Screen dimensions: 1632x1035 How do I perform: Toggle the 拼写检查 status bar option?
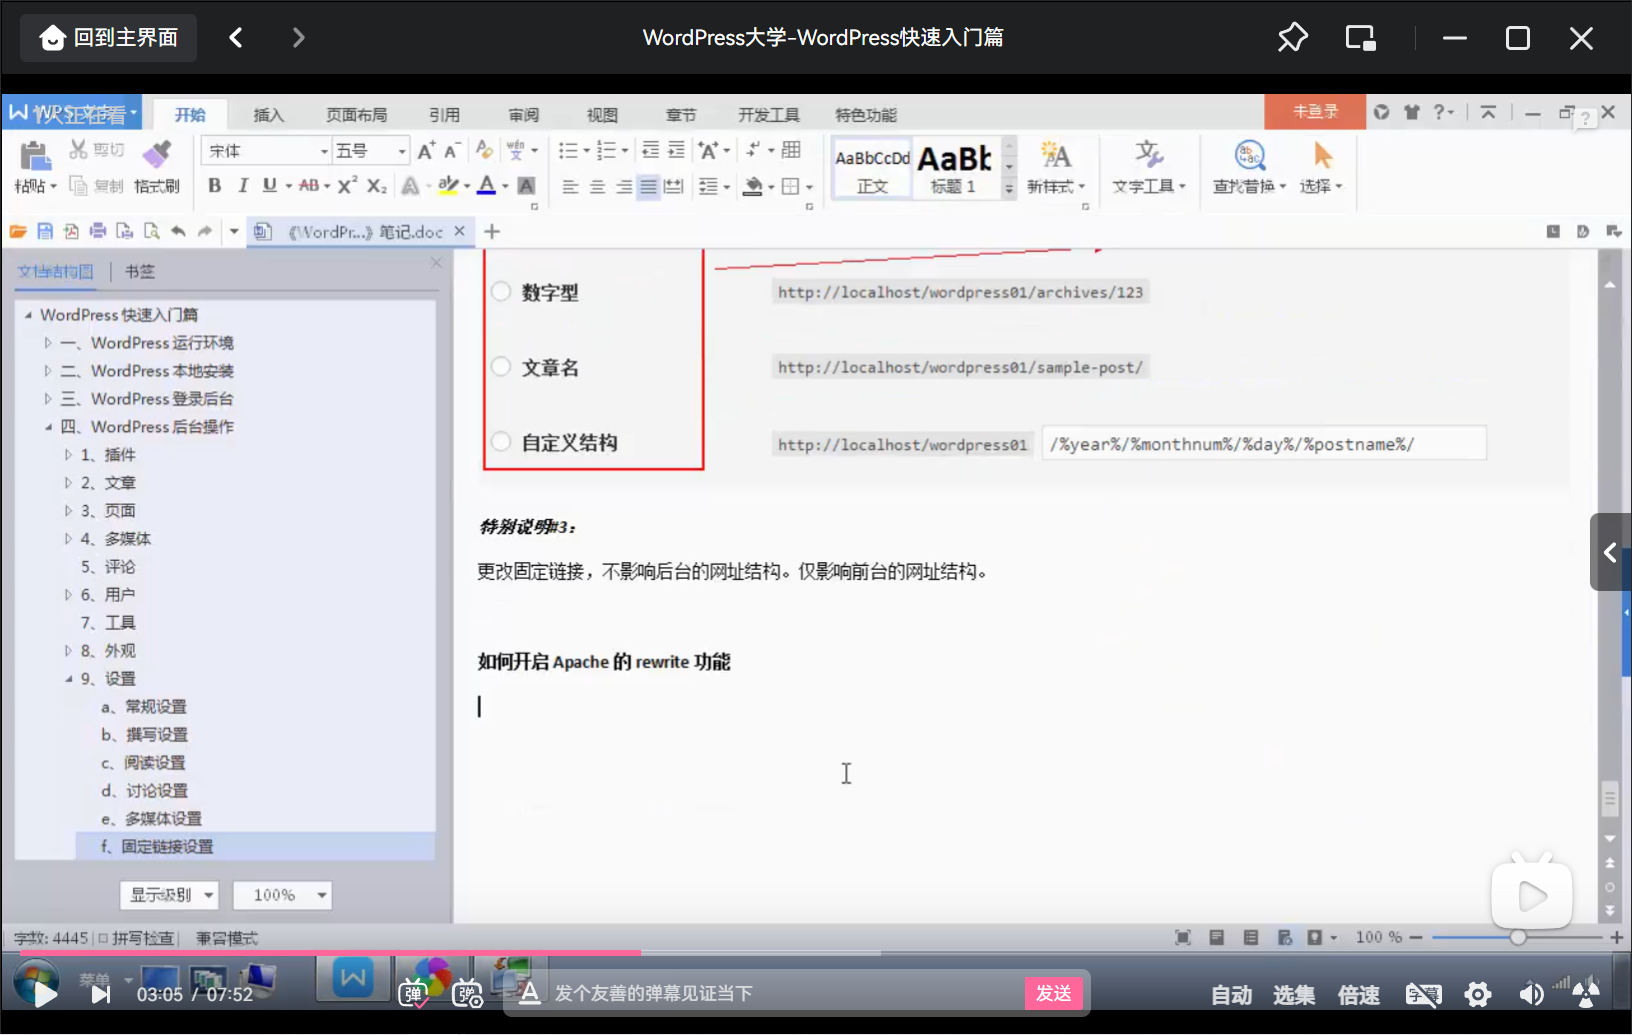[x=136, y=938]
